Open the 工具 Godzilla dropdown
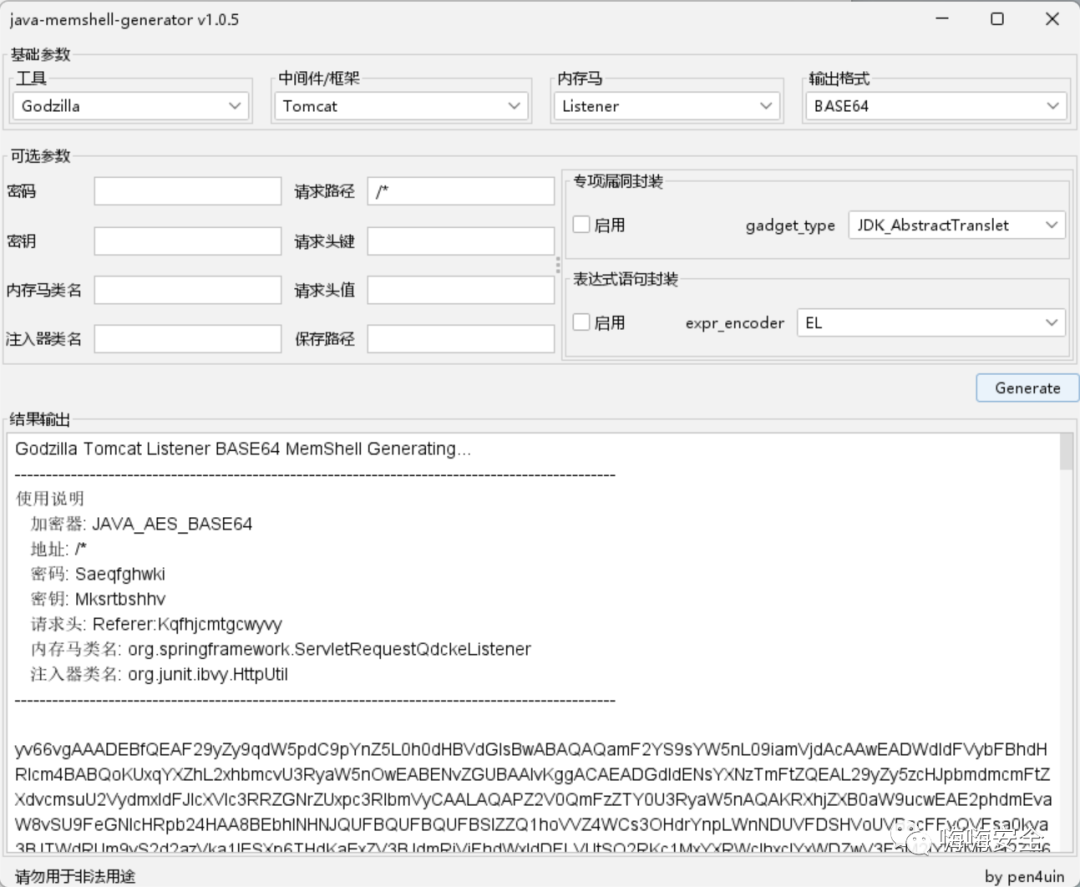The image size is (1080, 887). click(131, 106)
